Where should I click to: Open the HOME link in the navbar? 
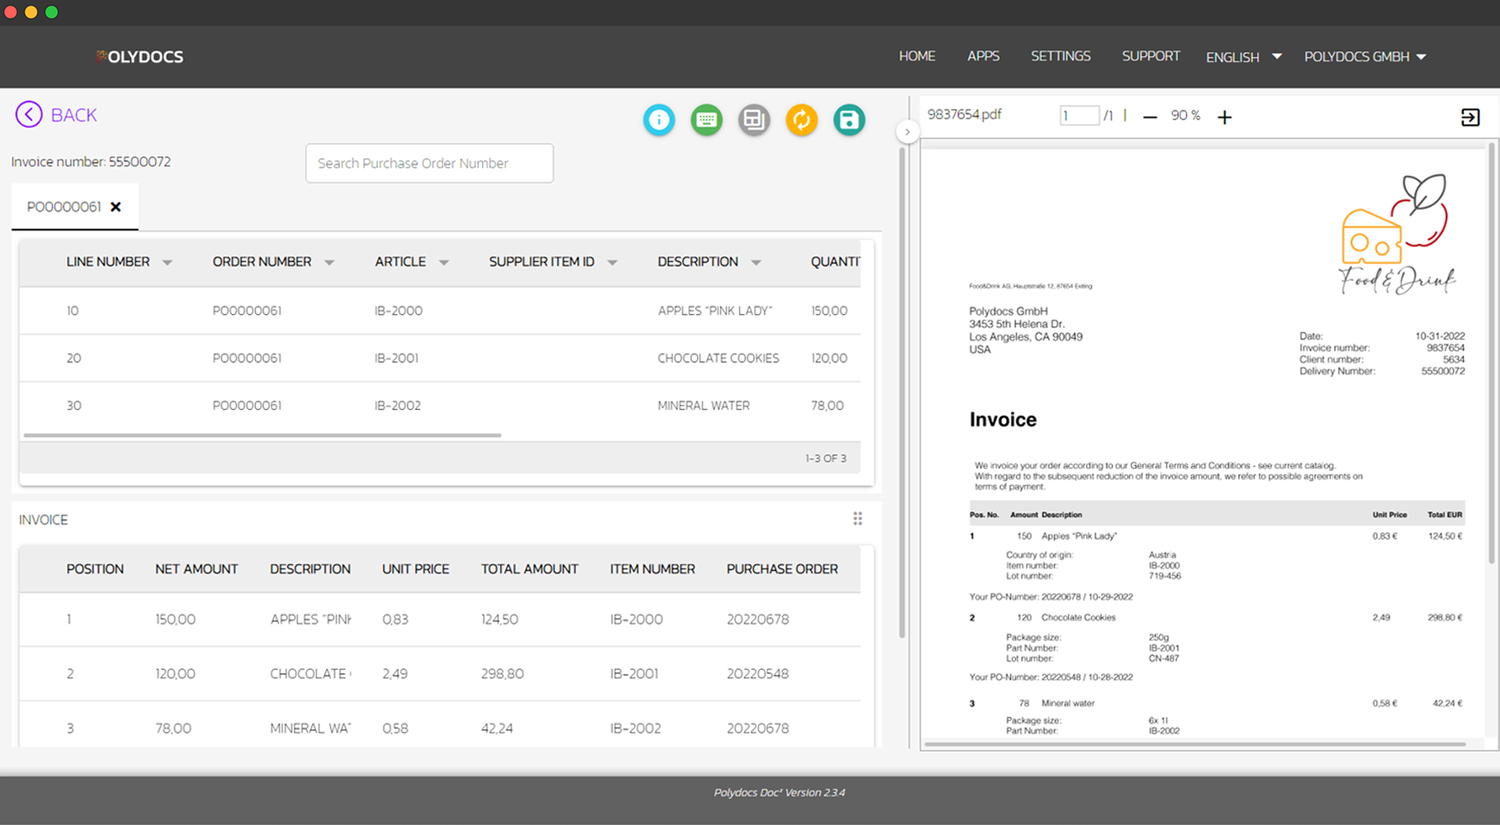tap(917, 57)
